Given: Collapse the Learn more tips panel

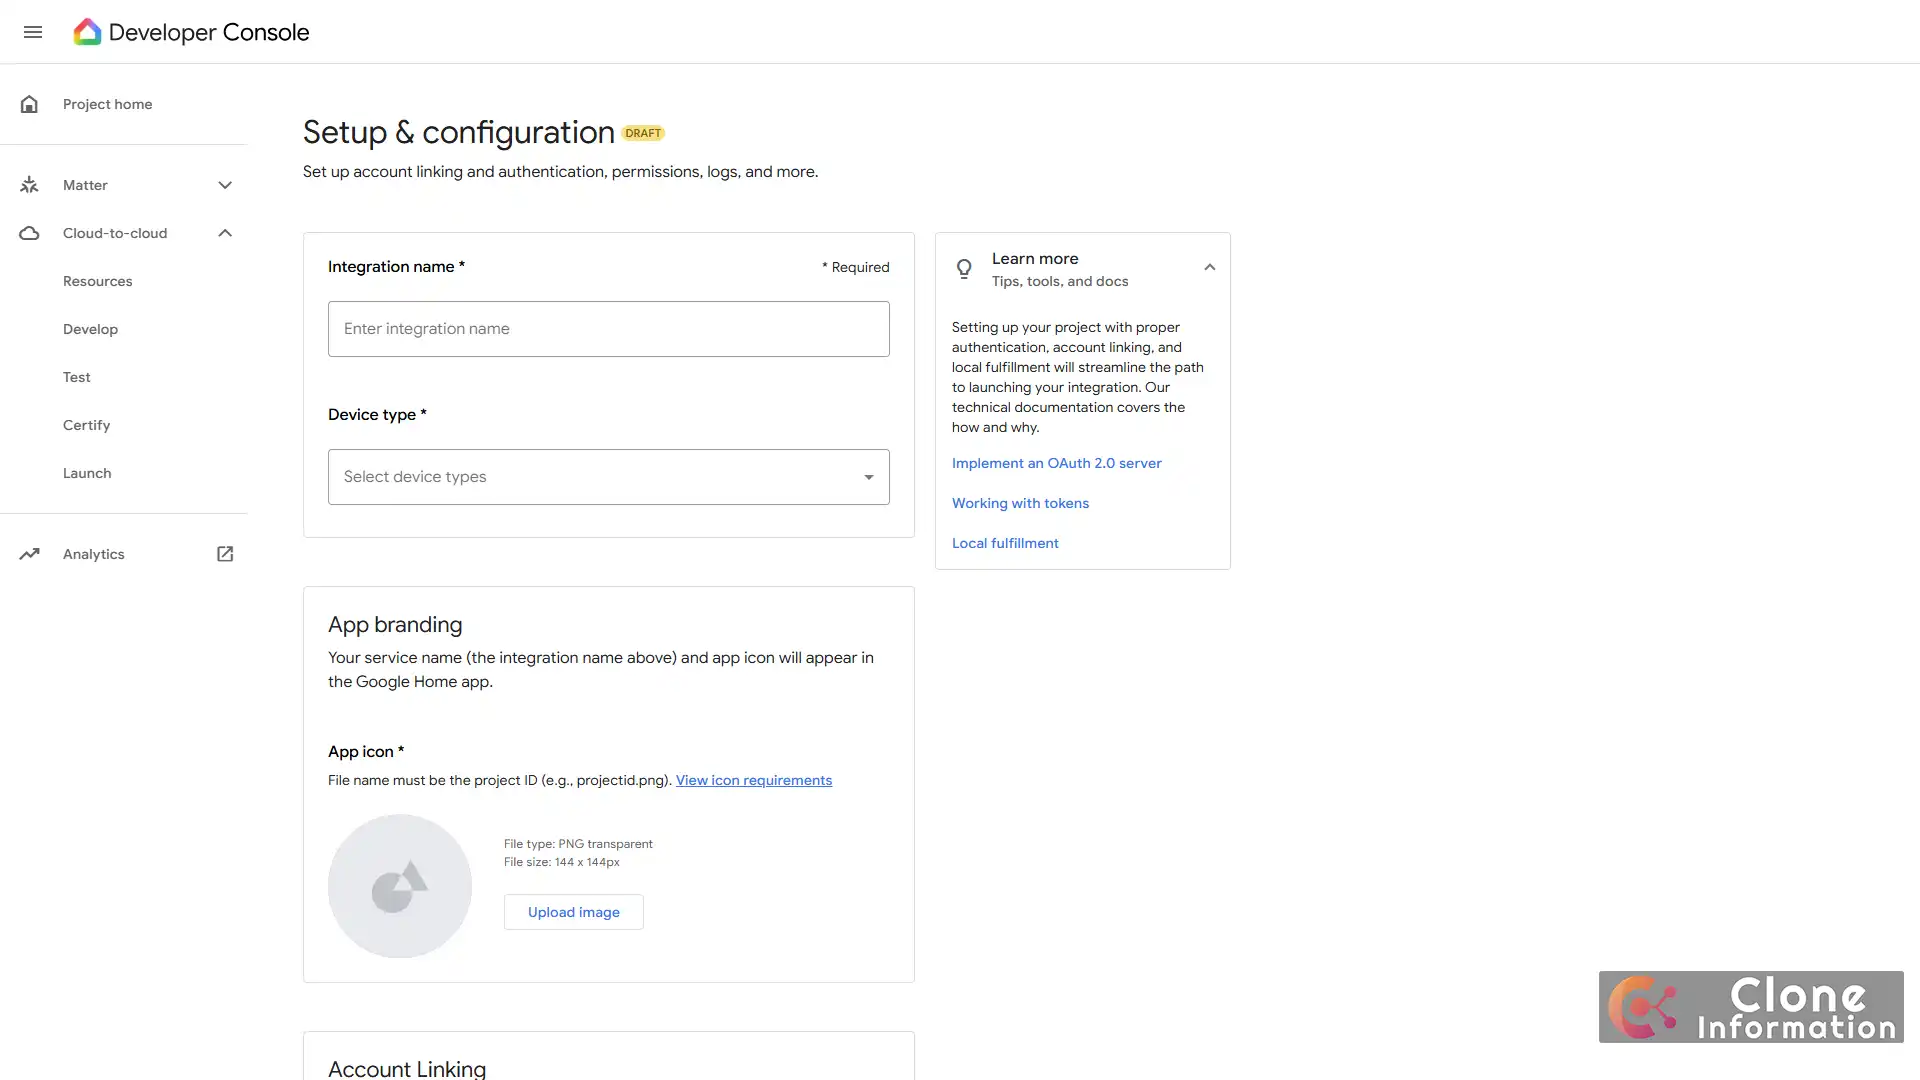Looking at the screenshot, I should [x=1209, y=267].
